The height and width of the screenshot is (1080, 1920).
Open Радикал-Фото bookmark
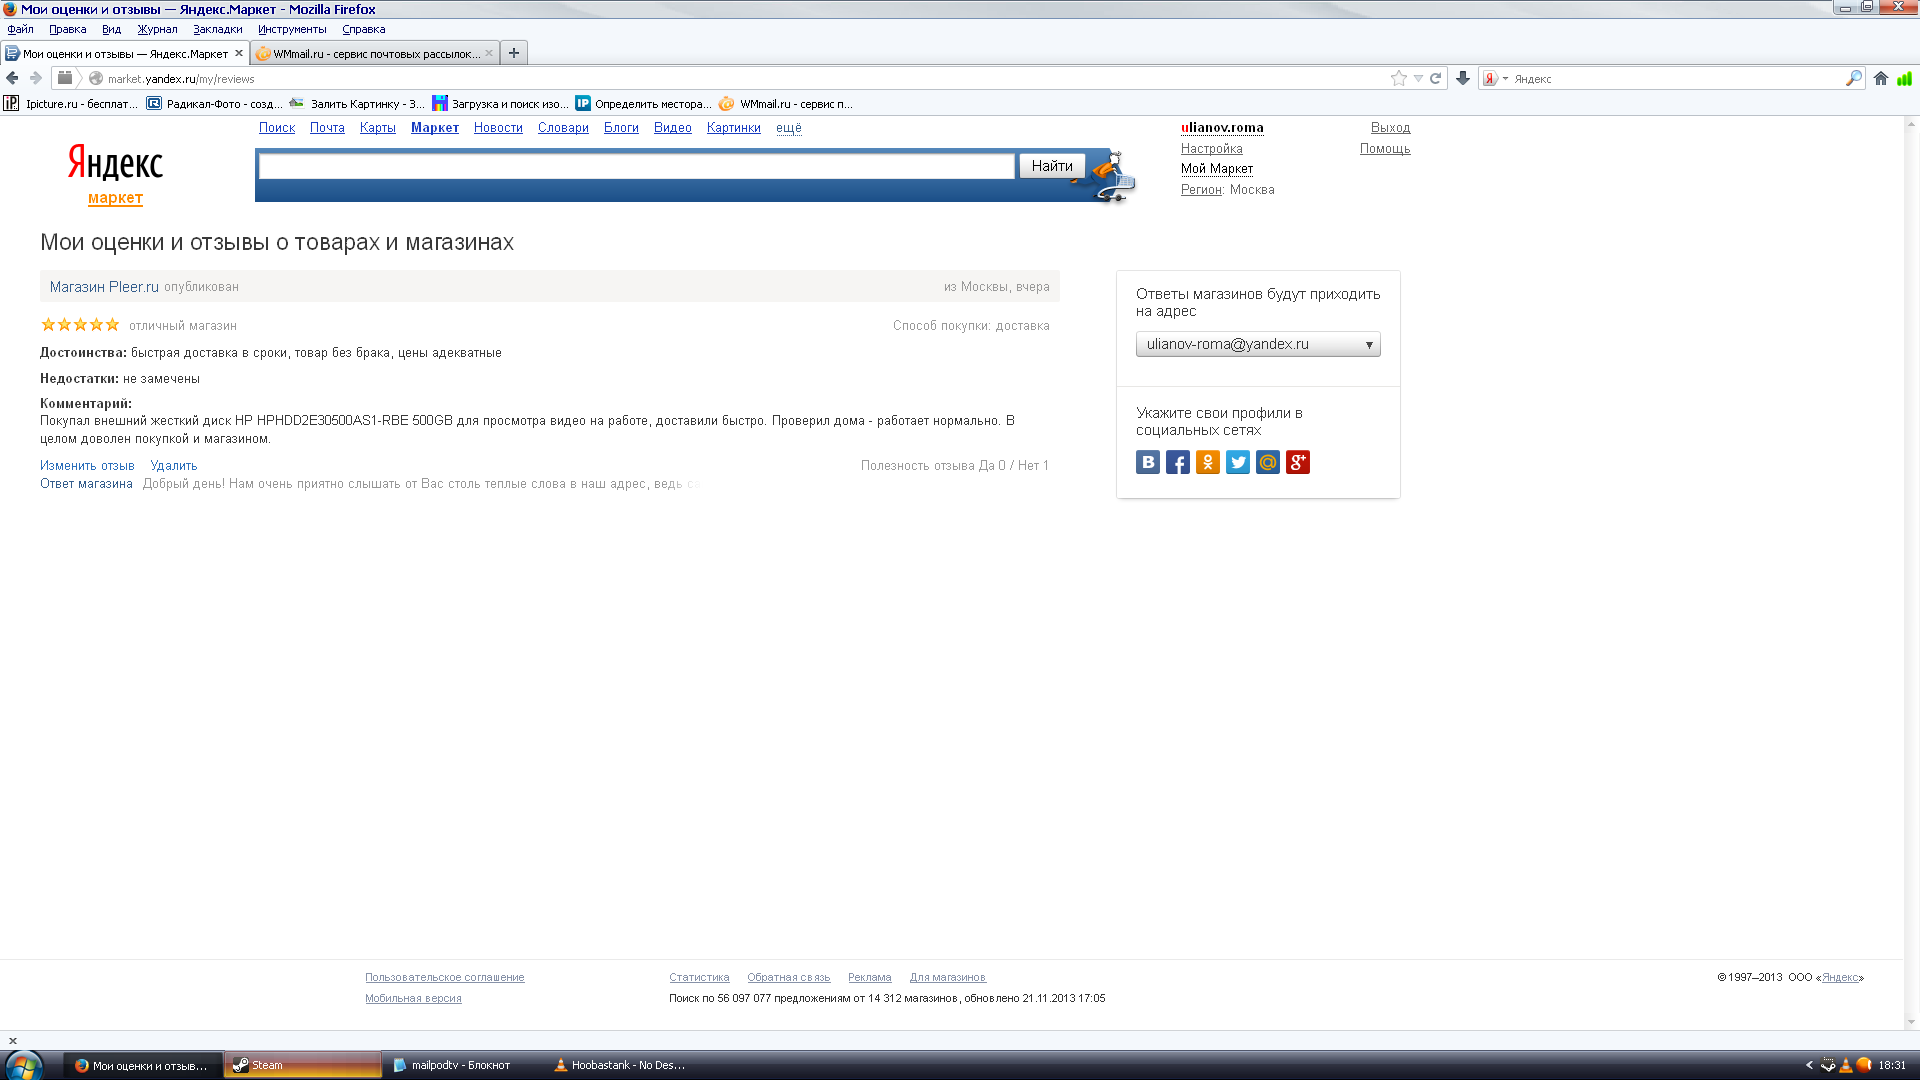tap(214, 103)
